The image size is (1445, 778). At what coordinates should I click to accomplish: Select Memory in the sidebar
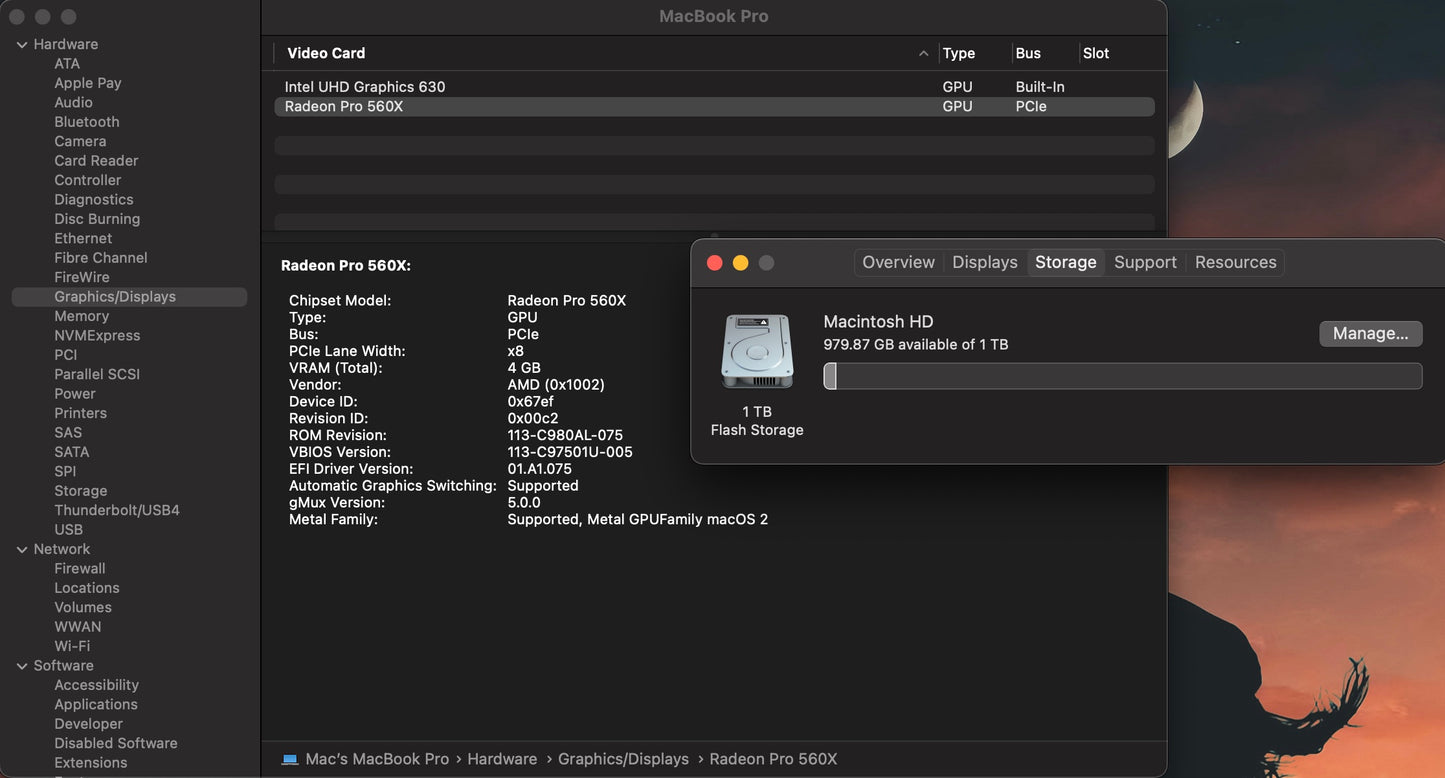tap(81, 316)
